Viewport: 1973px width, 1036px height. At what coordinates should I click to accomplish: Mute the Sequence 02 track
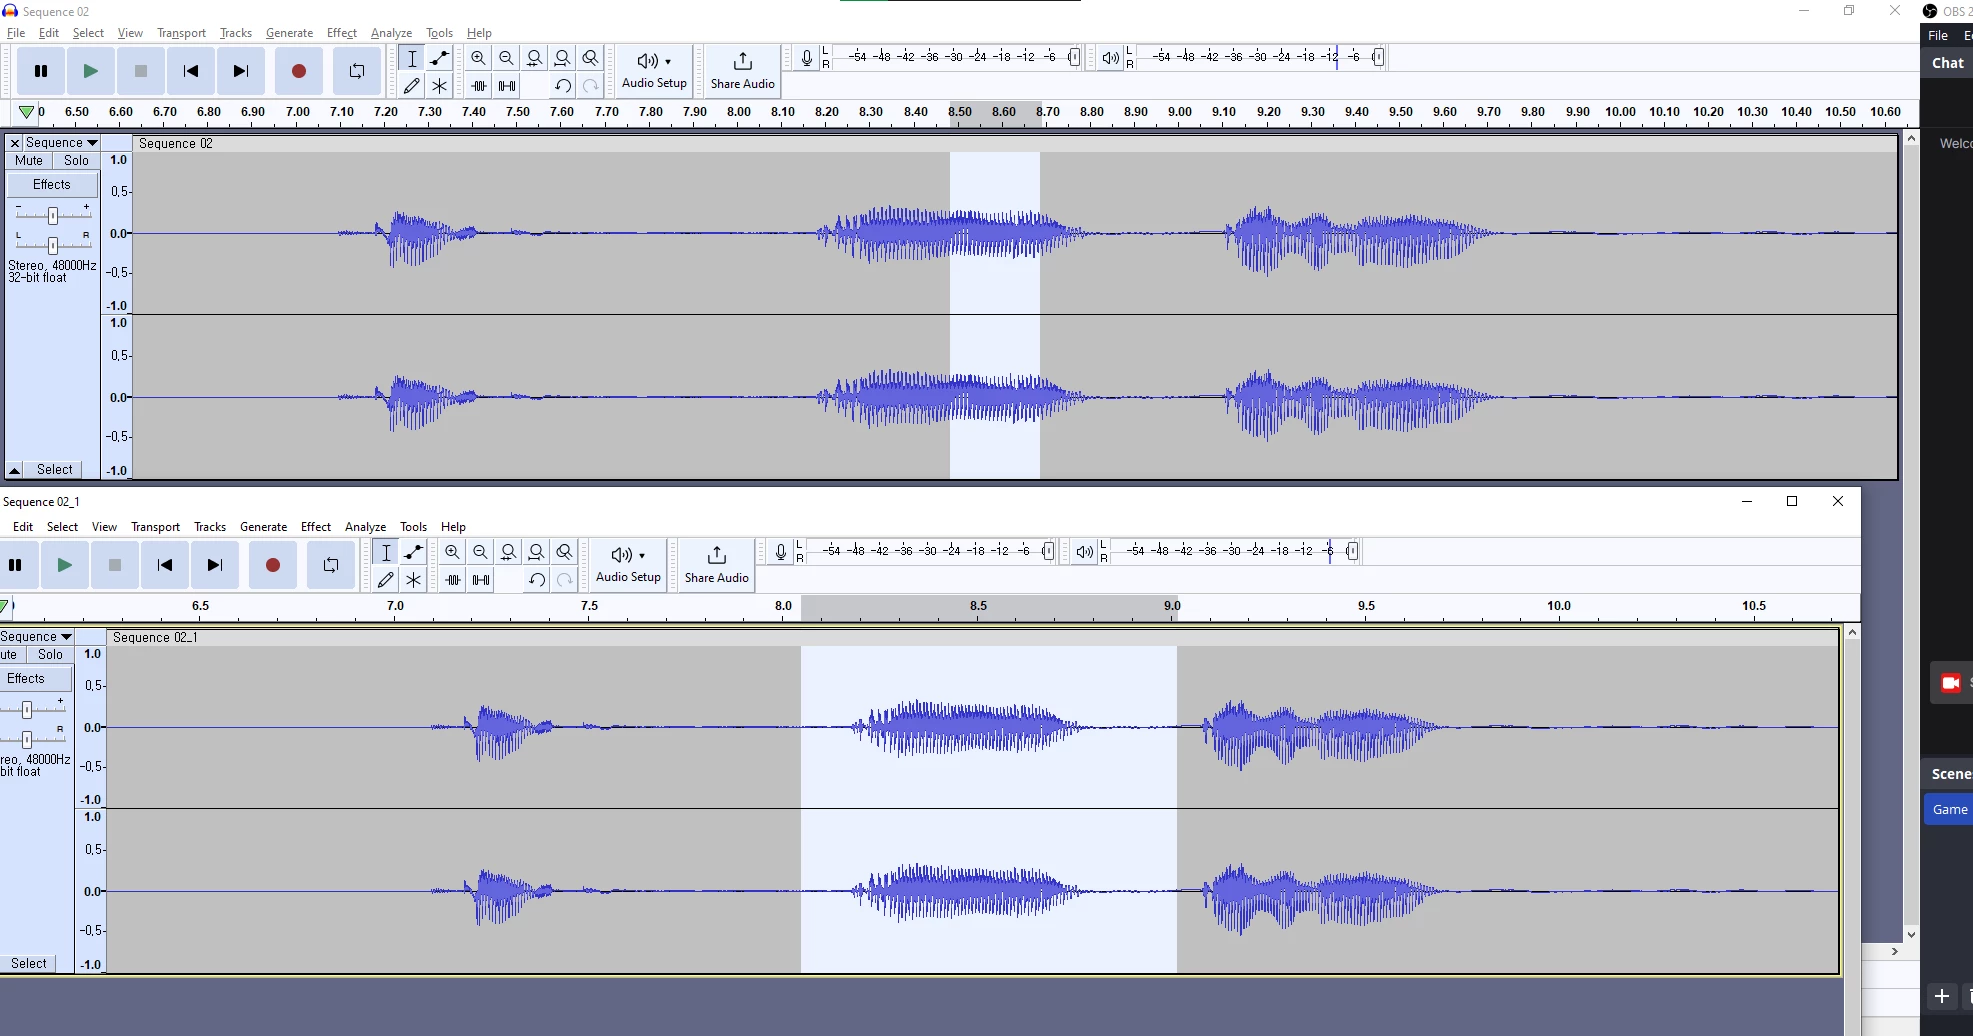pos(29,160)
